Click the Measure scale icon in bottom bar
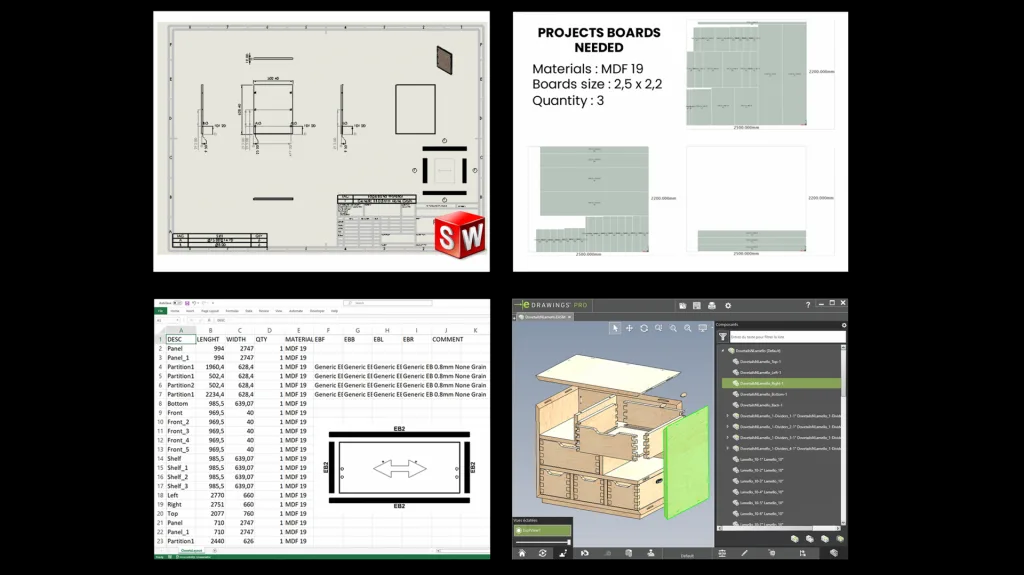The image size is (1024, 575). pyautogui.click(x=722, y=553)
